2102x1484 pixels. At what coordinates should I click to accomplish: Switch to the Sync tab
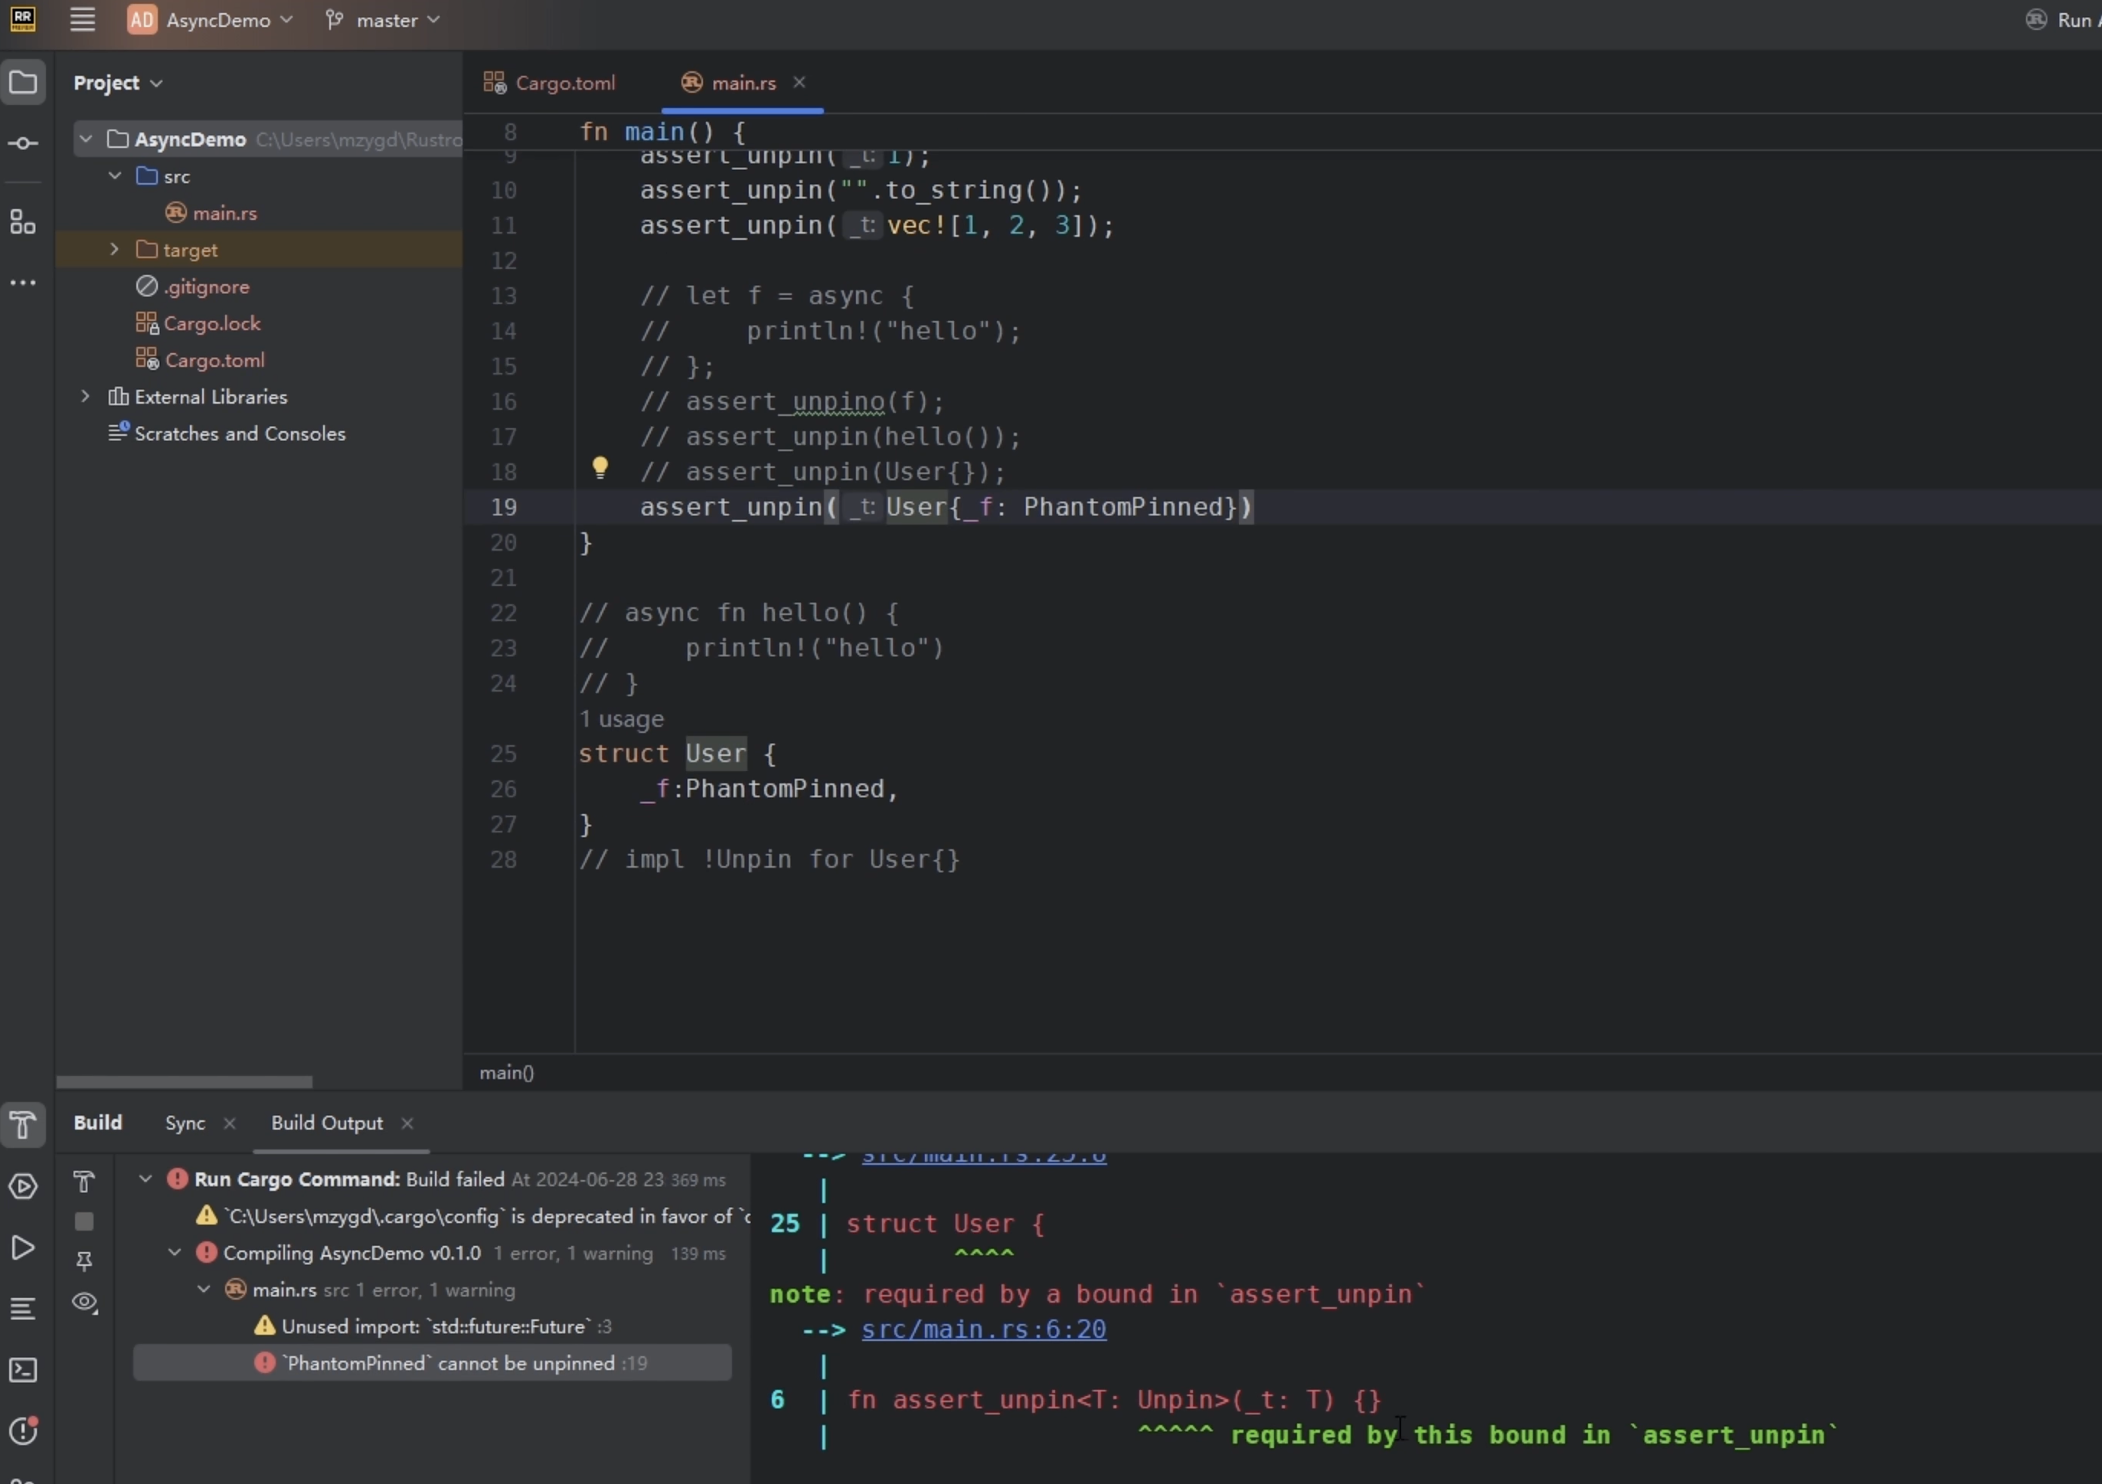(185, 1123)
